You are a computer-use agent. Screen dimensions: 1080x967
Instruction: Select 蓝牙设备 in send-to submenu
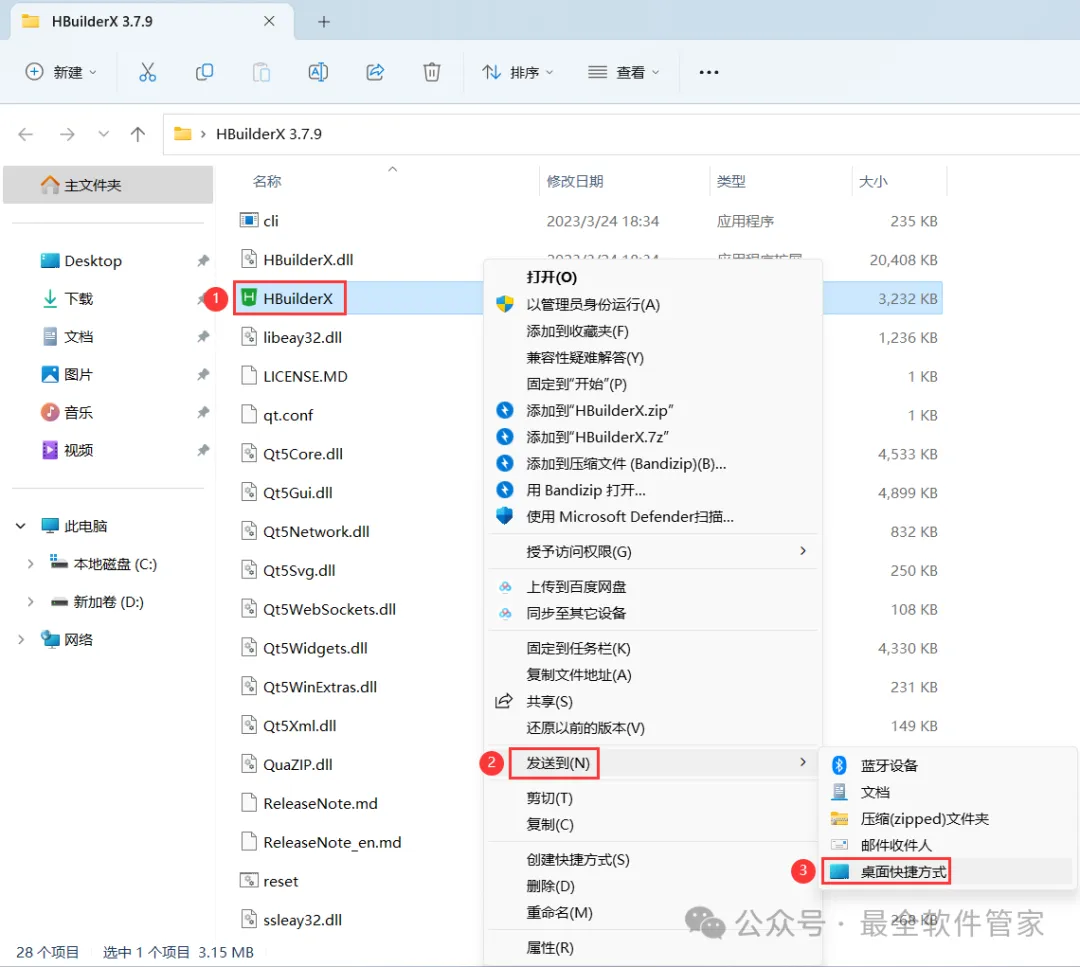pyautogui.click(x=889, y=766)
